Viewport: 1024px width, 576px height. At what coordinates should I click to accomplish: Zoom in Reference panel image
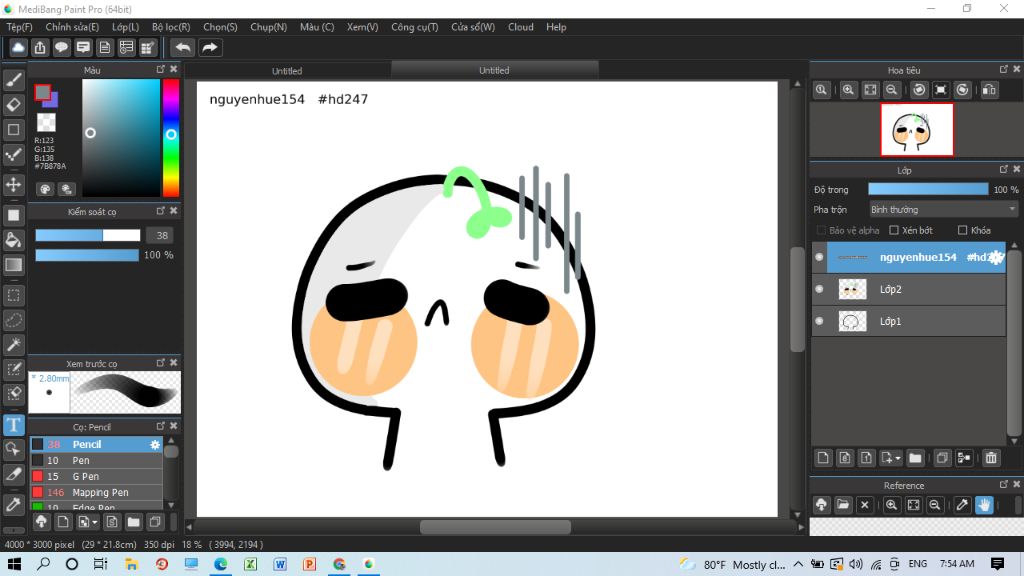(x=891, y=505)
